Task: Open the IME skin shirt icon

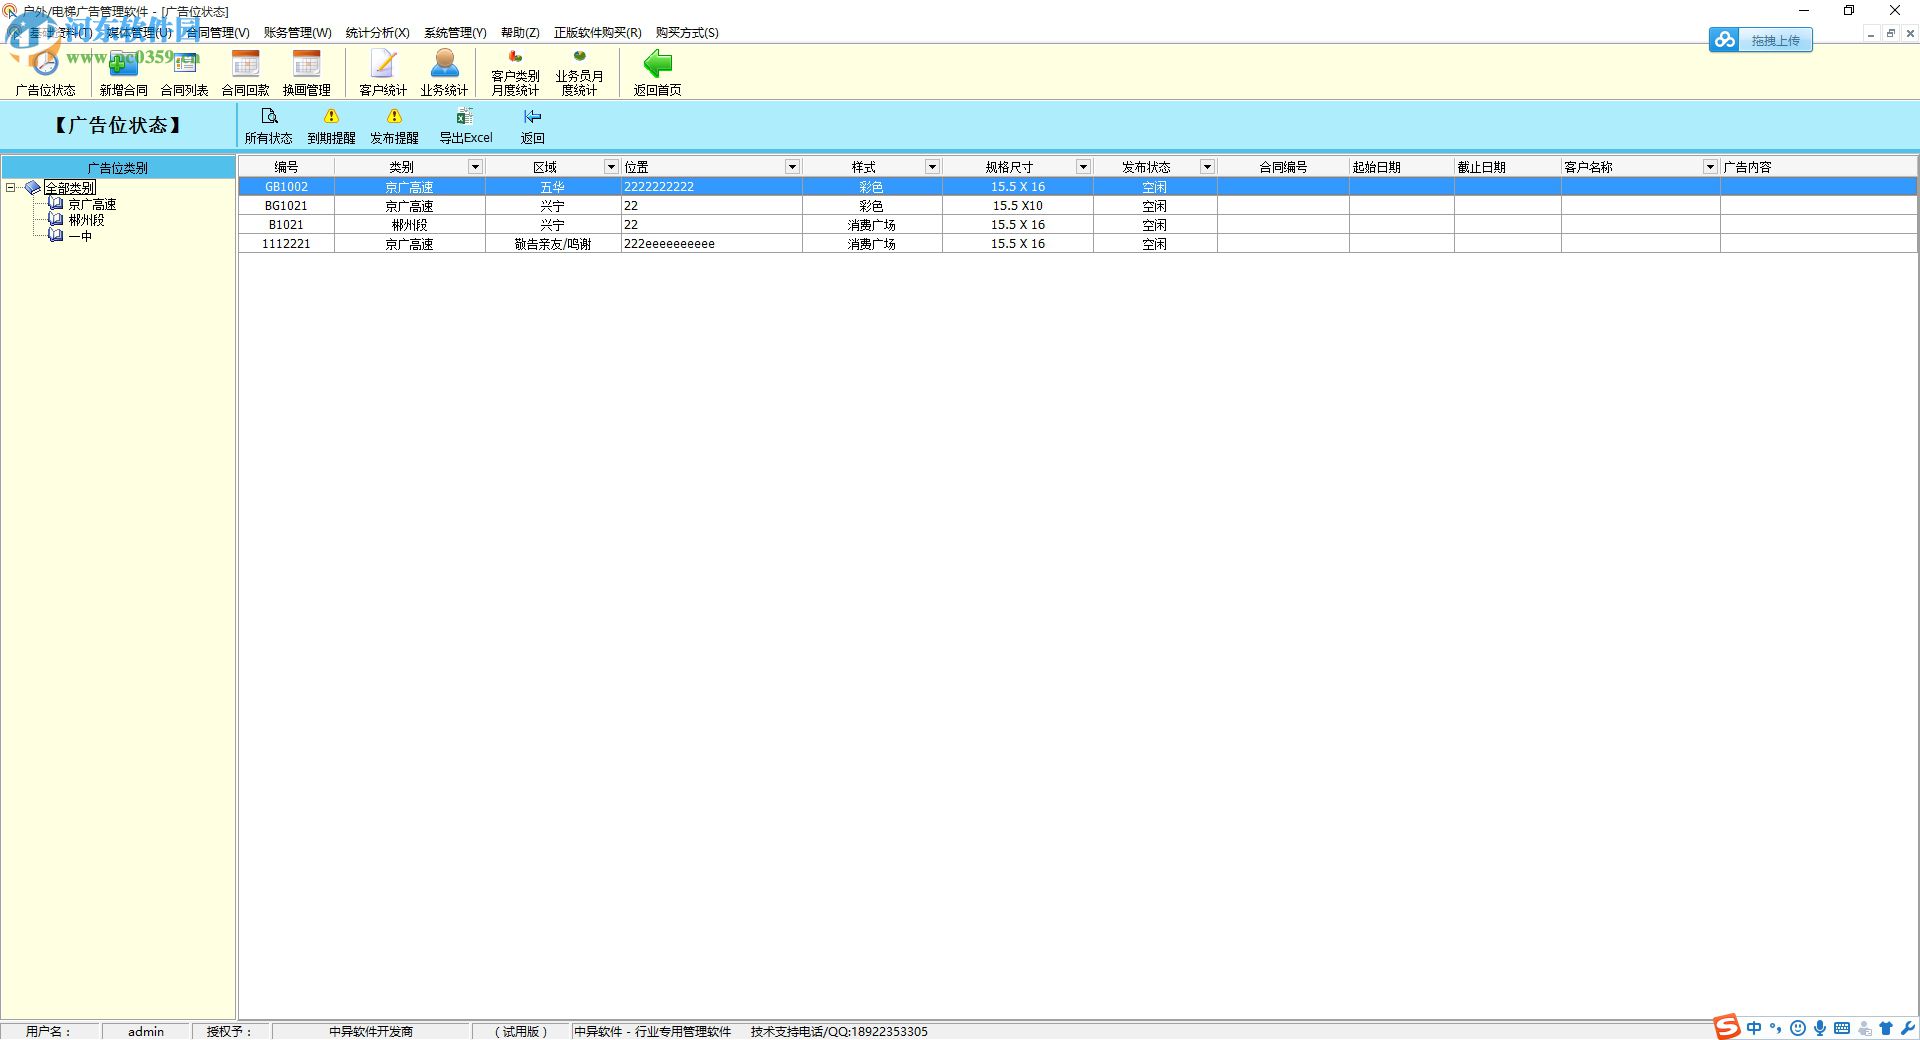Action: (x=1886, y=1028)
